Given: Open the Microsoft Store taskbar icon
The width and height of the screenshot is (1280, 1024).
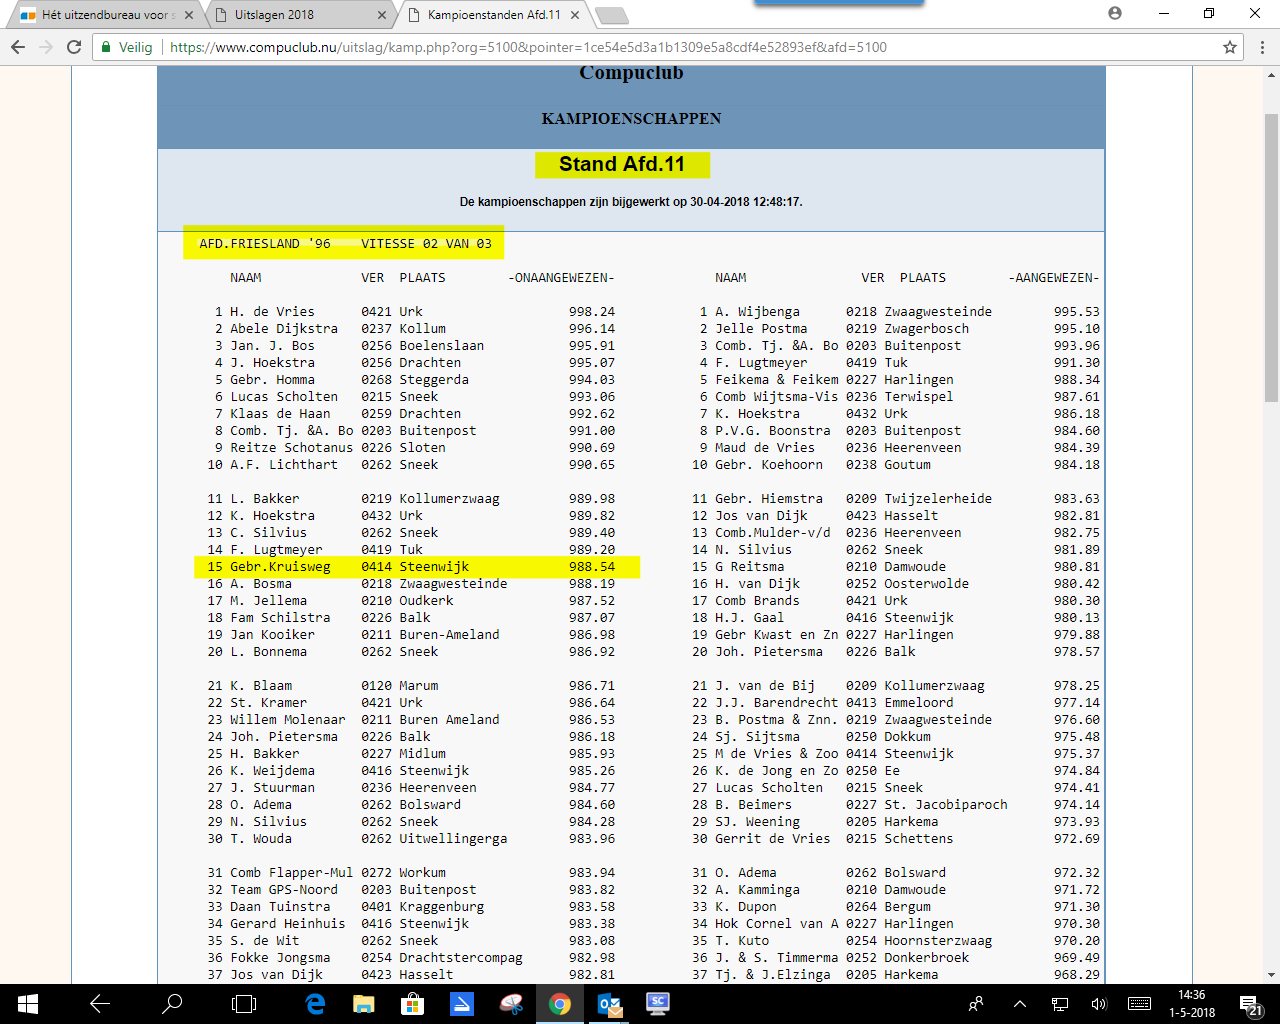Looking at the screenshot, I should tap(413, 1004).
